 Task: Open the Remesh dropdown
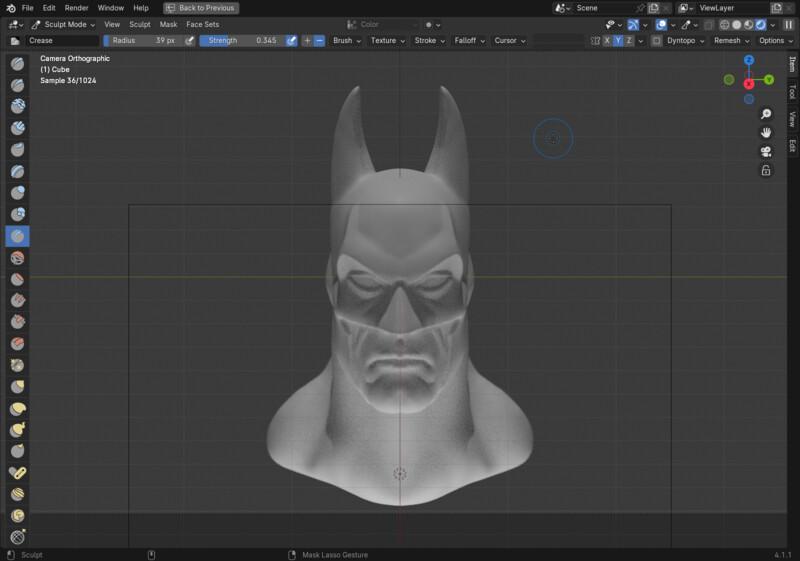pyautogui.click(x=731, y=41)
